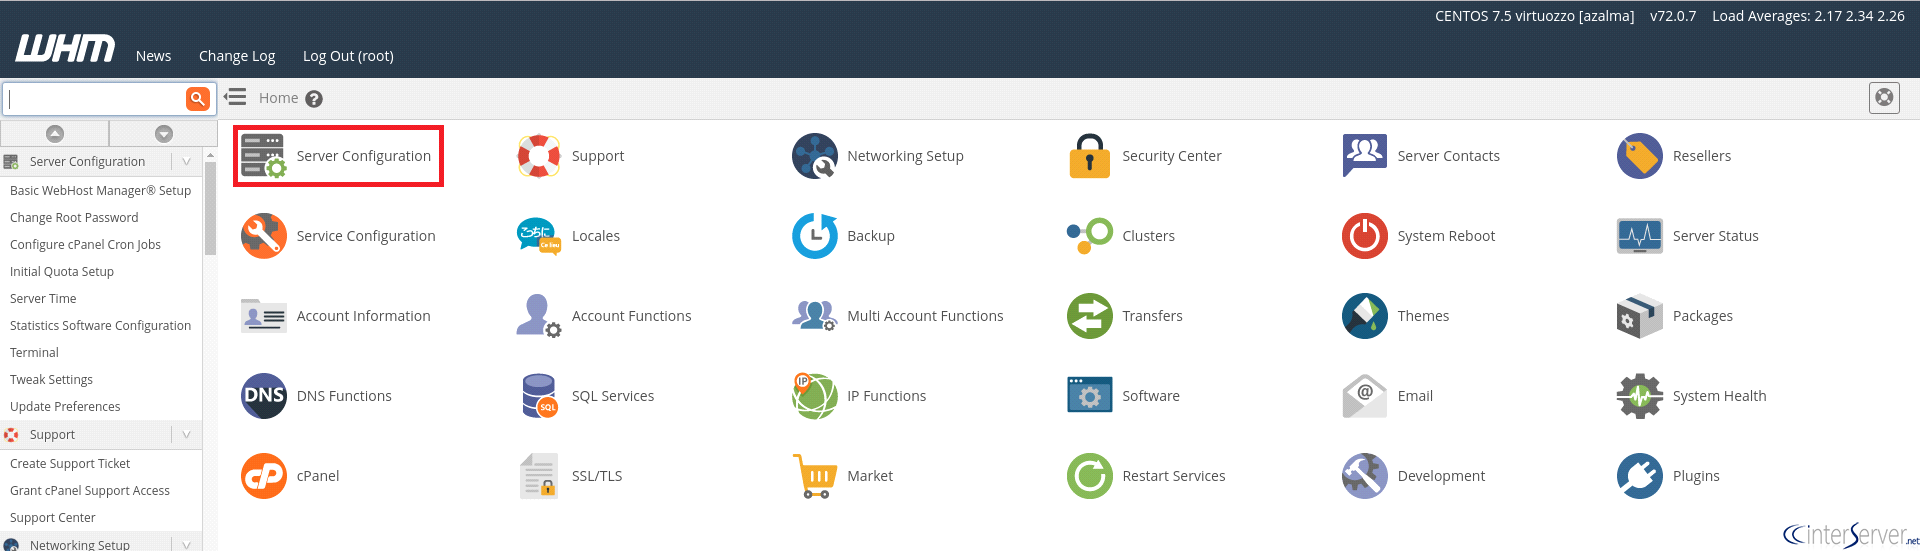Click the Home help question mark
The height and width of the screenshot is (551, 1920).
314,99
